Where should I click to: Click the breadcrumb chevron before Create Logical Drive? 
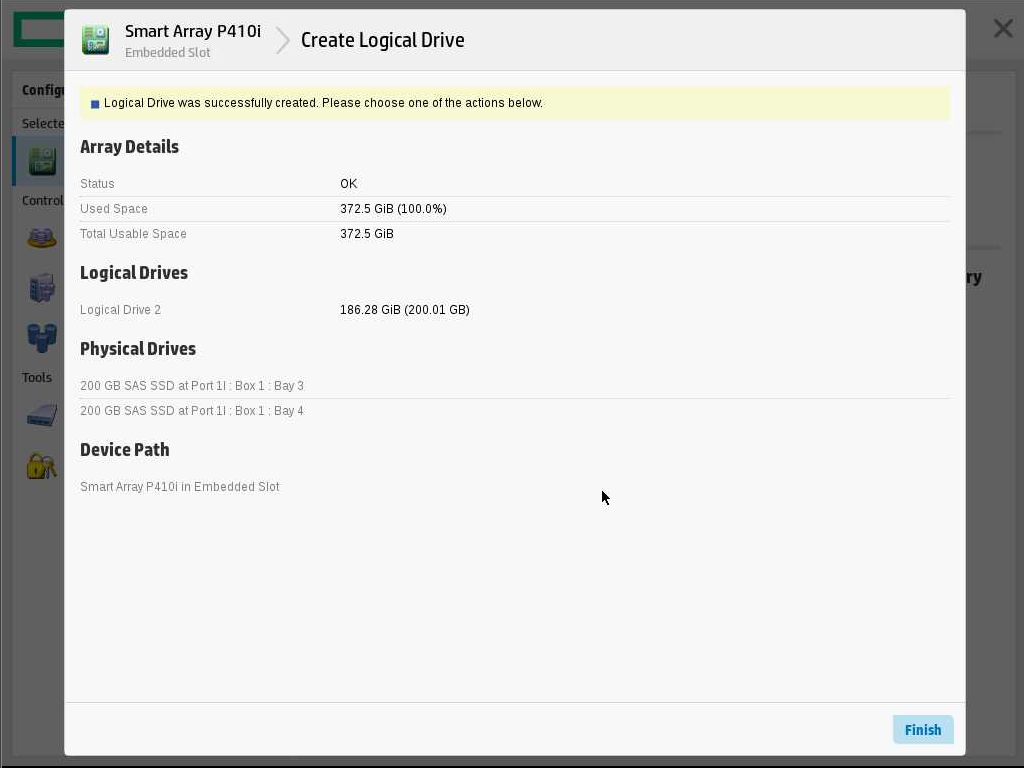click(x=282, y=40)
